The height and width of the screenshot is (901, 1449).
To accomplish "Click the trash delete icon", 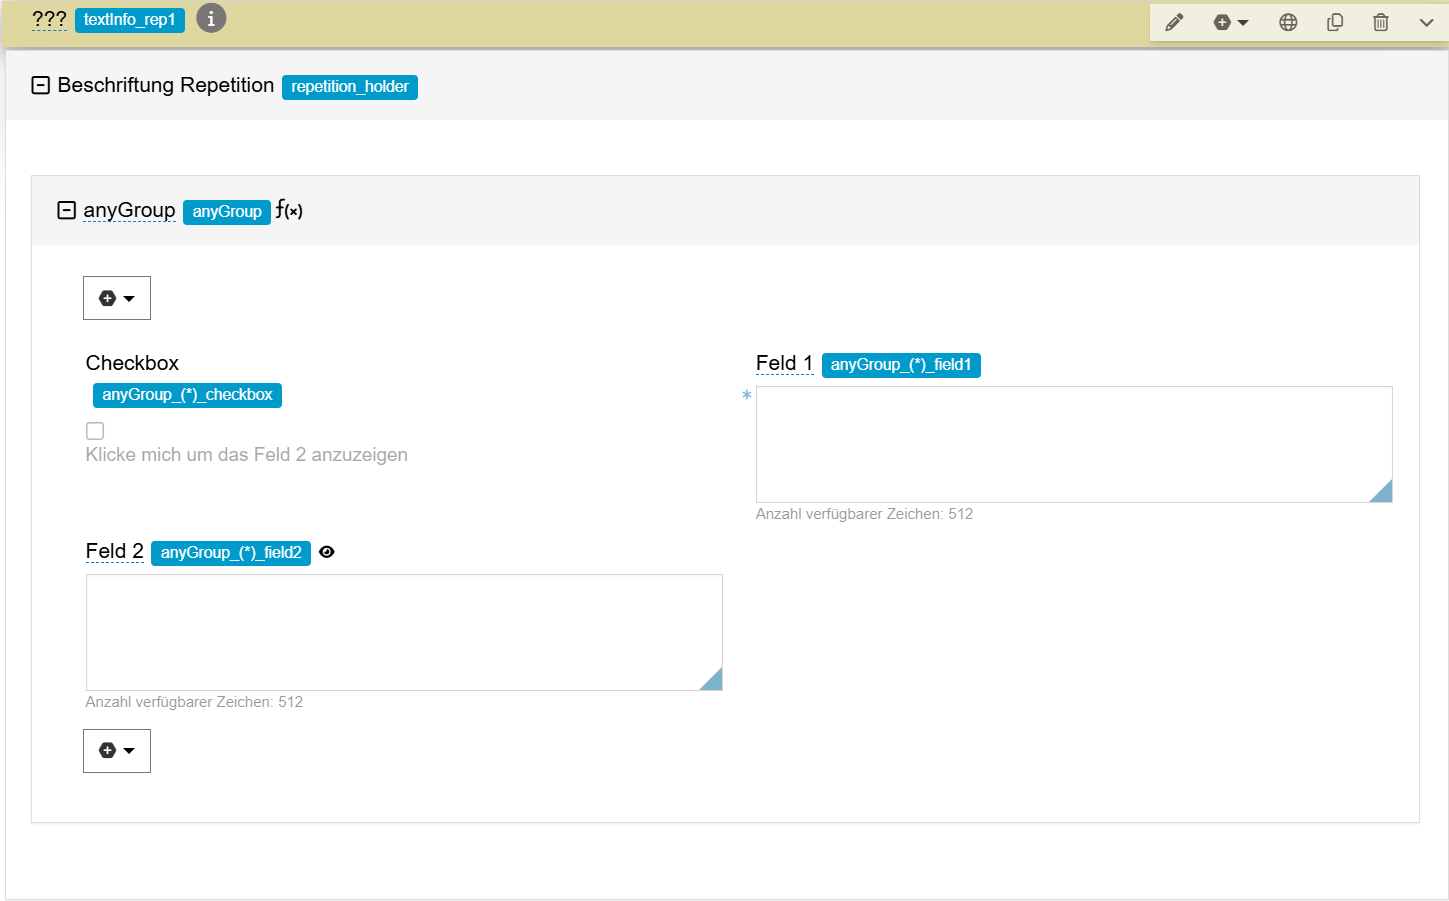I will [x=1380, y=22].
